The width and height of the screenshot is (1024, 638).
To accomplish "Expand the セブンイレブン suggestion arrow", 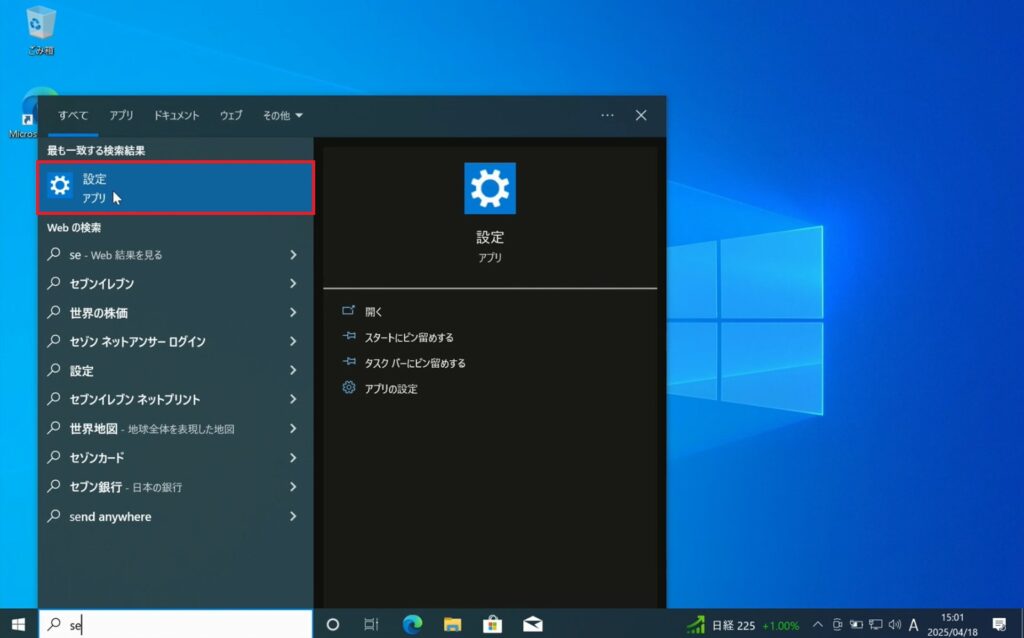I will tap(293, 284).
